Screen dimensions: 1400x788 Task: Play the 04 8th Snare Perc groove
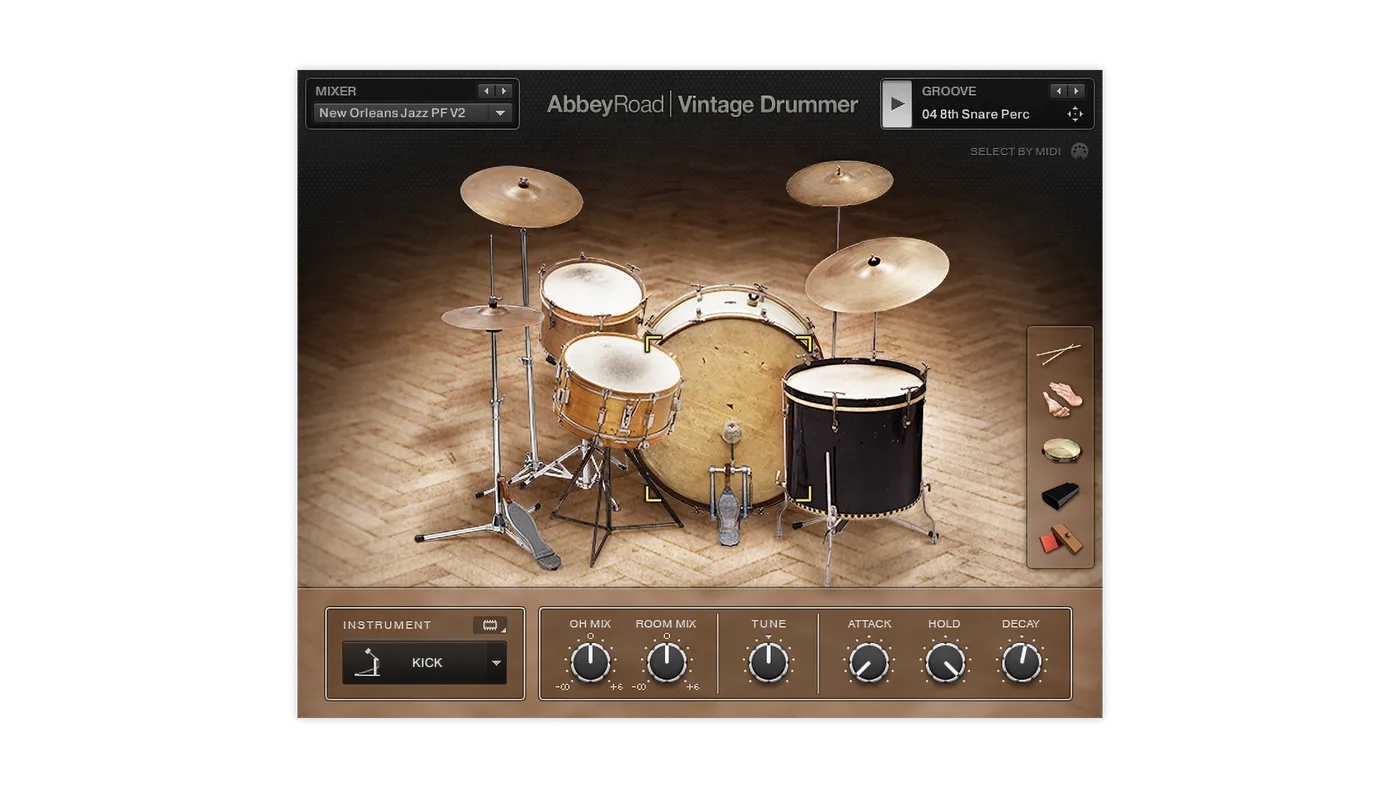[x=897, y=104]
